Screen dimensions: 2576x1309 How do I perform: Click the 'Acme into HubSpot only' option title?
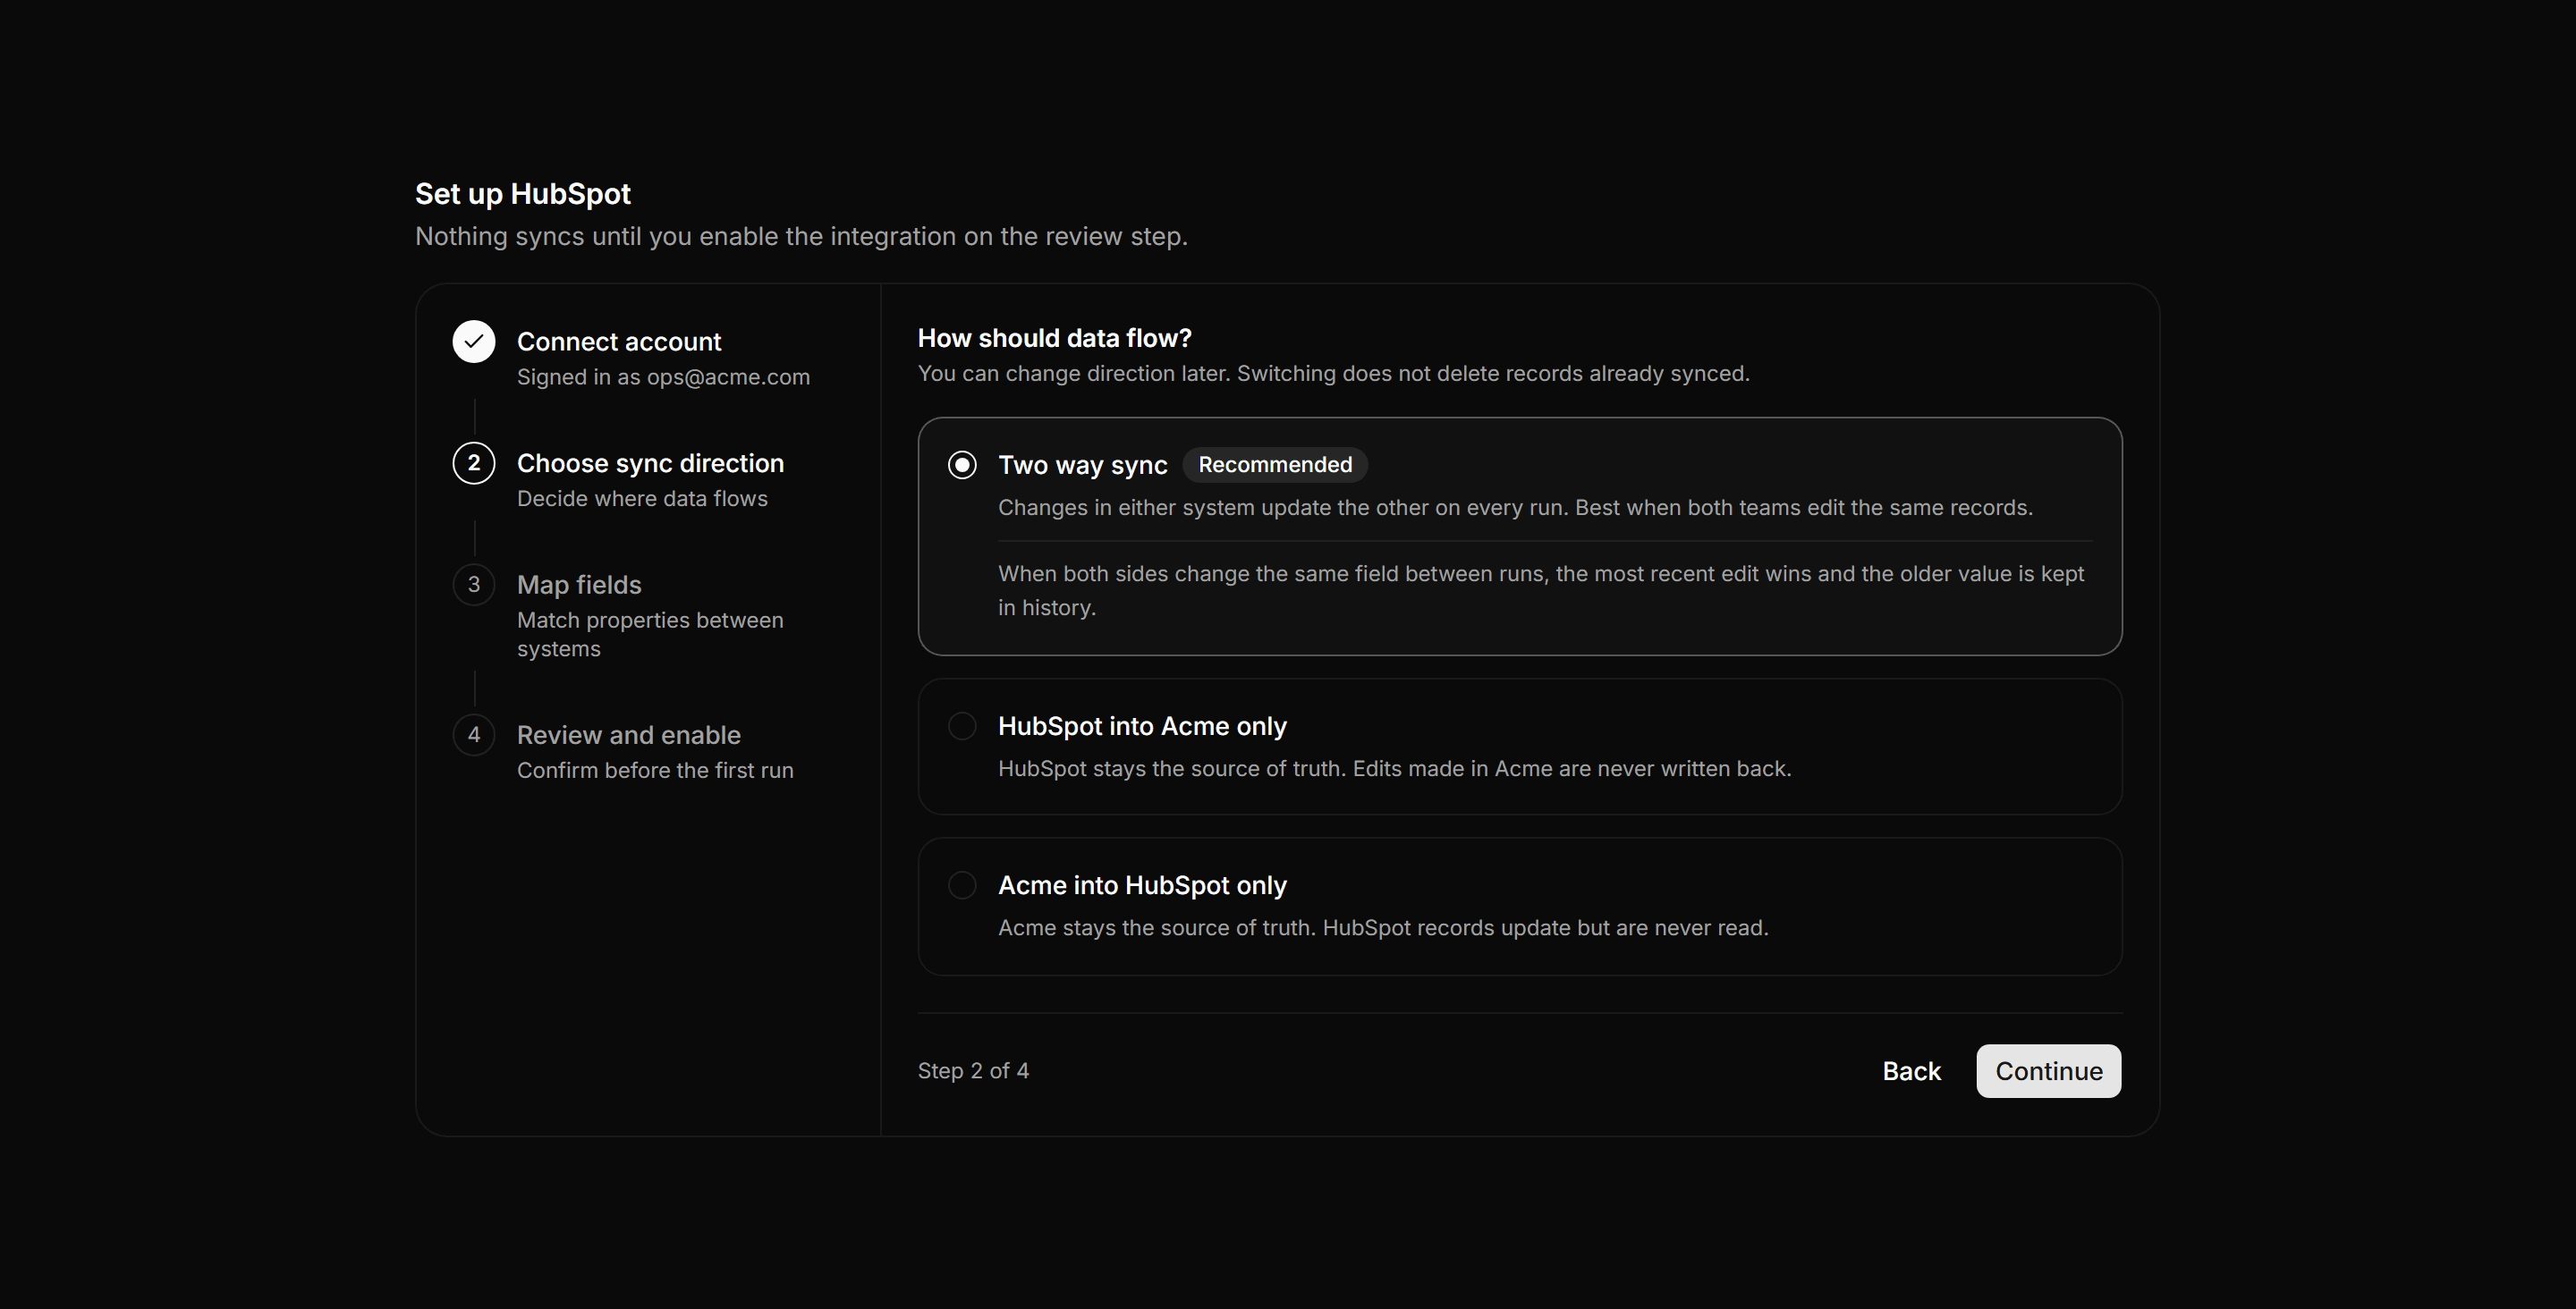coord(1142,885)
